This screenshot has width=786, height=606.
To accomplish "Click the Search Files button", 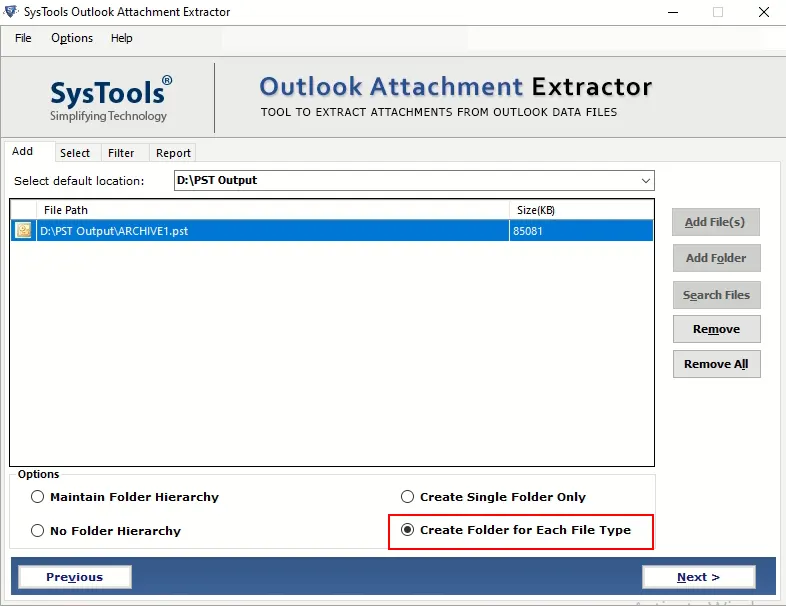I will pyautogui.click(x=716, y=295).
